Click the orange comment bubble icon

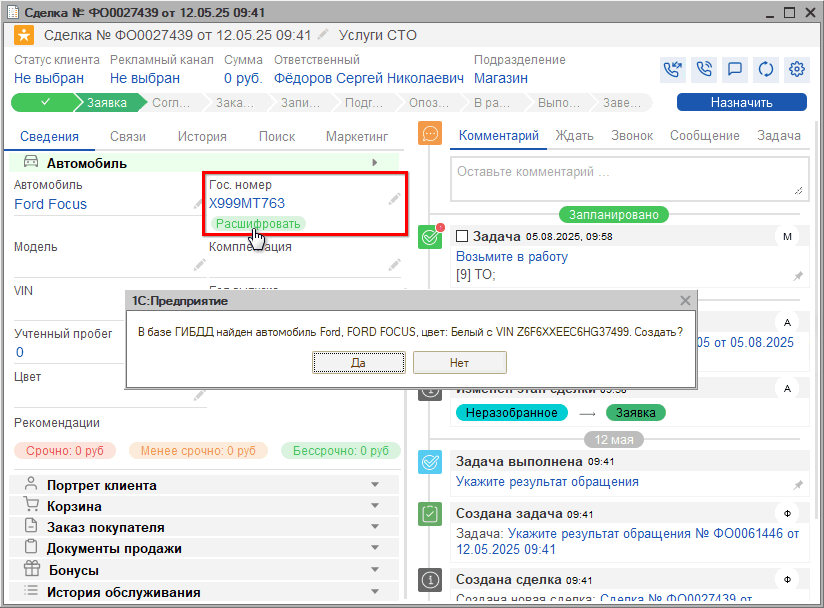click(x=430, y=134)
